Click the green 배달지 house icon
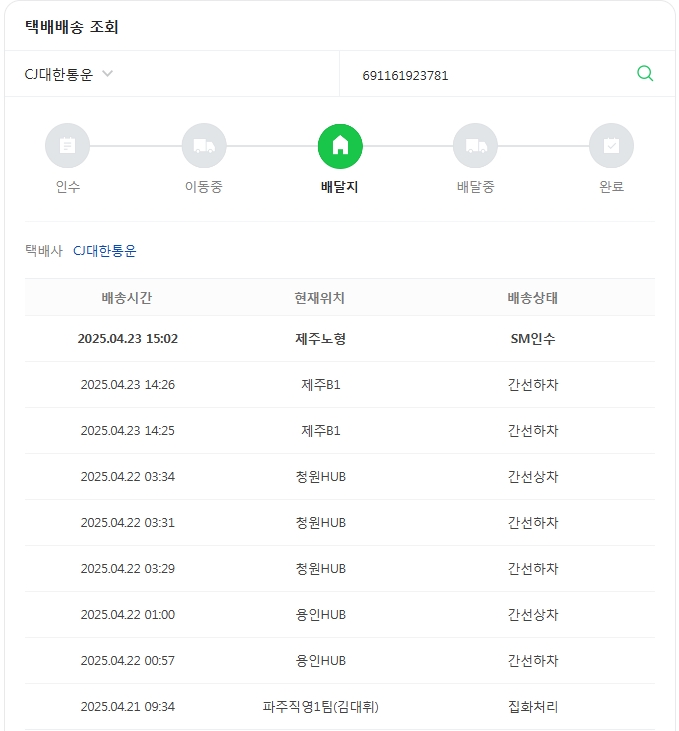The height and width of the screenshot is (731, 679). pos(340,146)
